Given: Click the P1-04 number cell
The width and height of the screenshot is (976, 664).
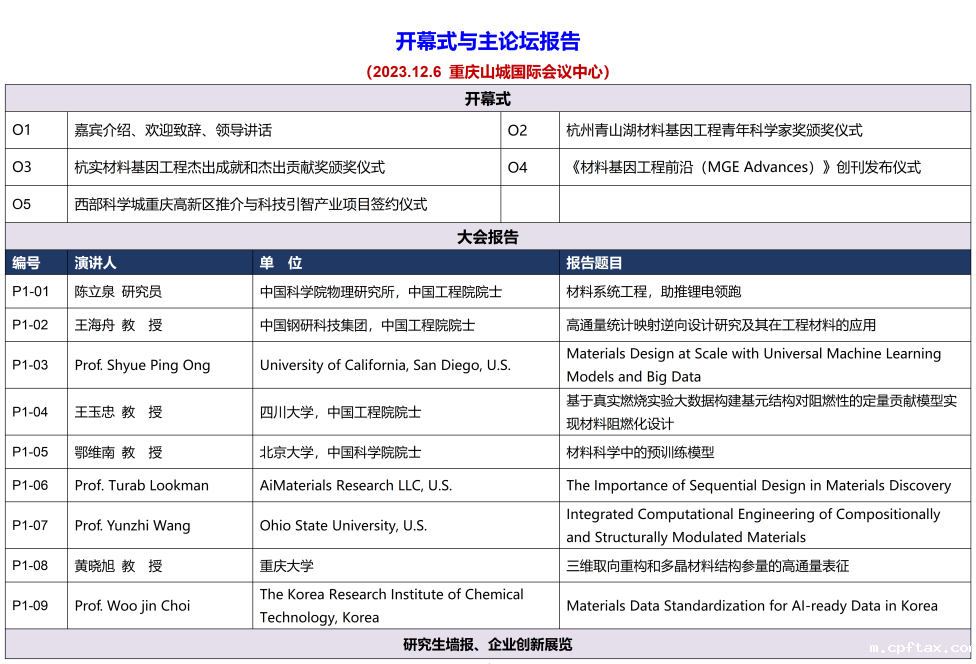Looking at the screenshot, I should pyautogui.click(x=30, y=412).
